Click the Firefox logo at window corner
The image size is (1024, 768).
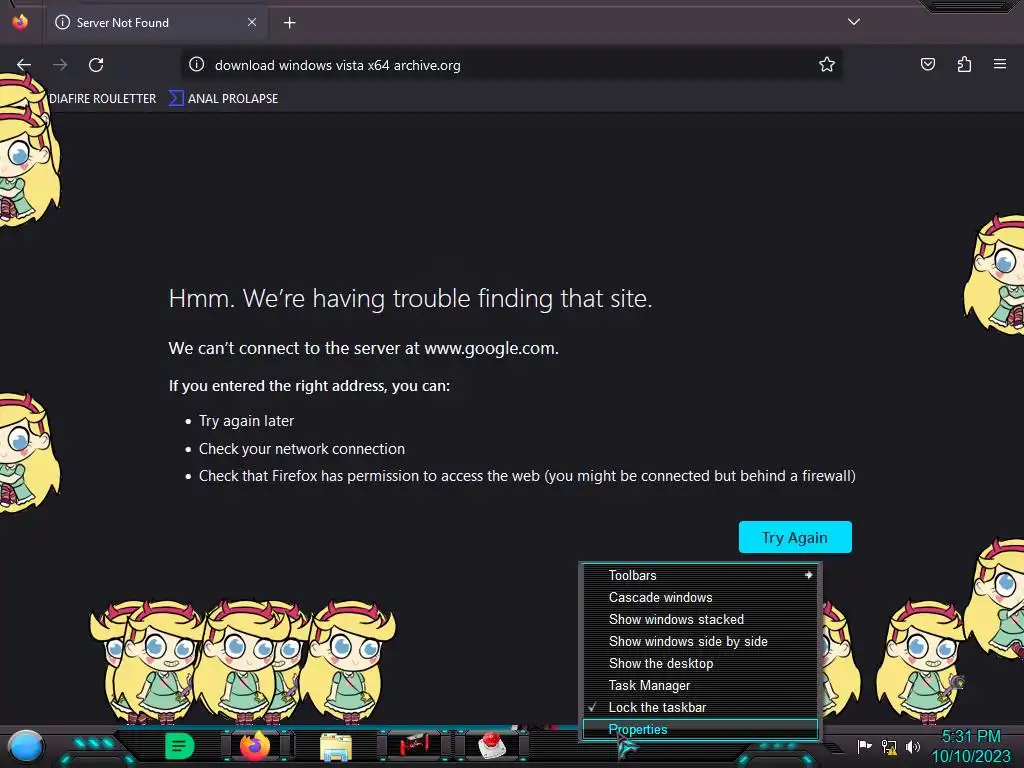(x=20, y=22)
